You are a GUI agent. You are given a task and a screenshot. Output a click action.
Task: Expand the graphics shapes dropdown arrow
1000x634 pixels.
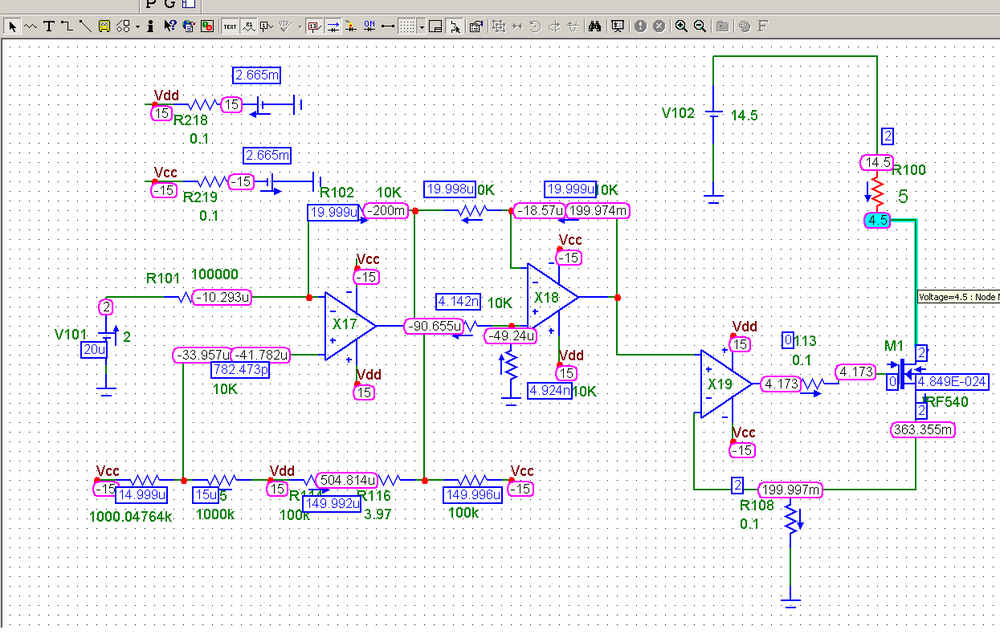[x=137, y=26]
